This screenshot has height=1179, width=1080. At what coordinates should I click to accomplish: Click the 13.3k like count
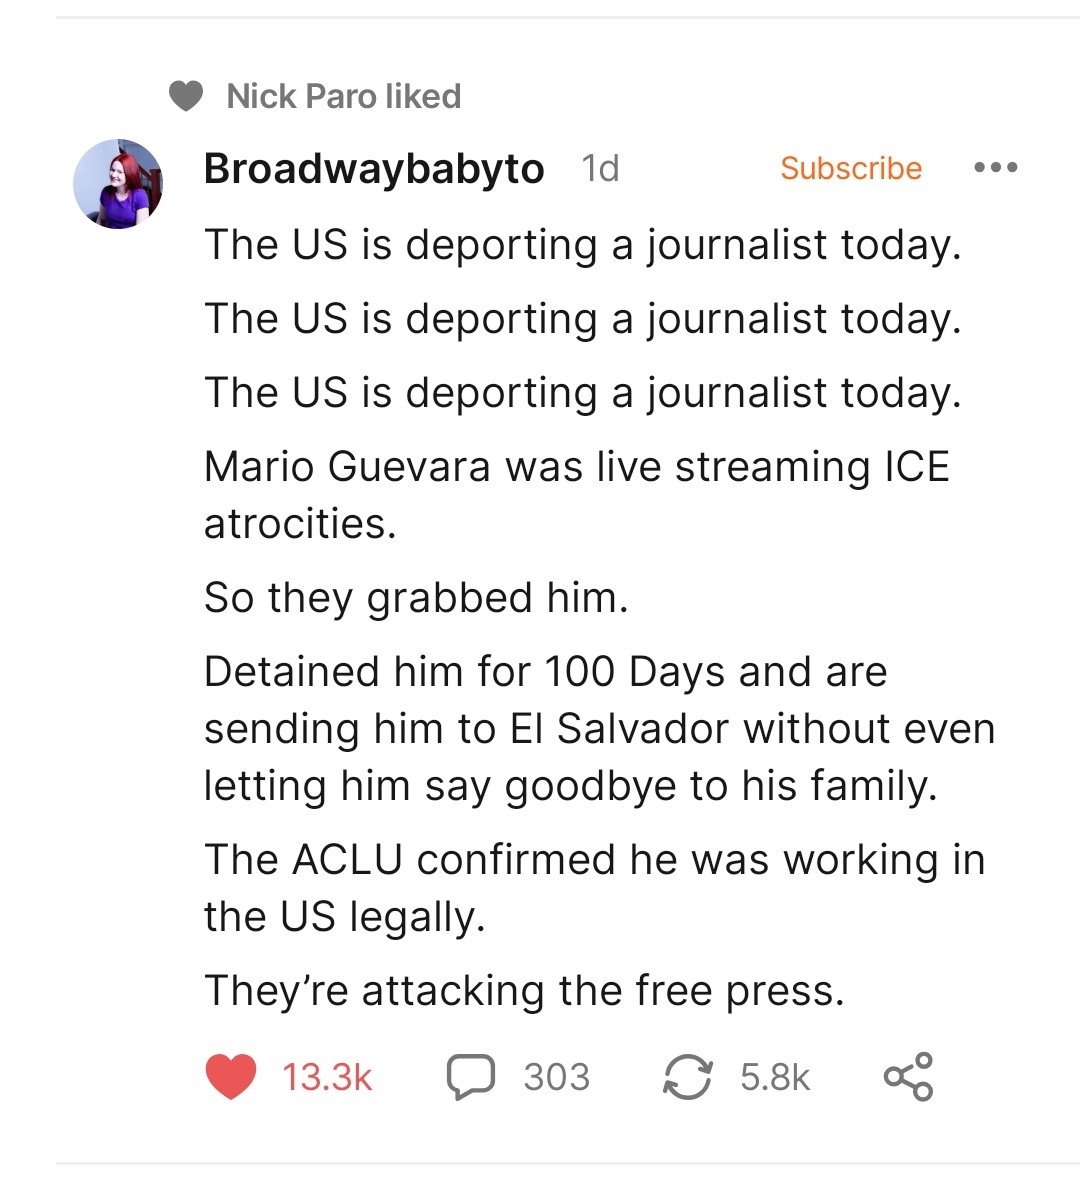[327, 1077]
